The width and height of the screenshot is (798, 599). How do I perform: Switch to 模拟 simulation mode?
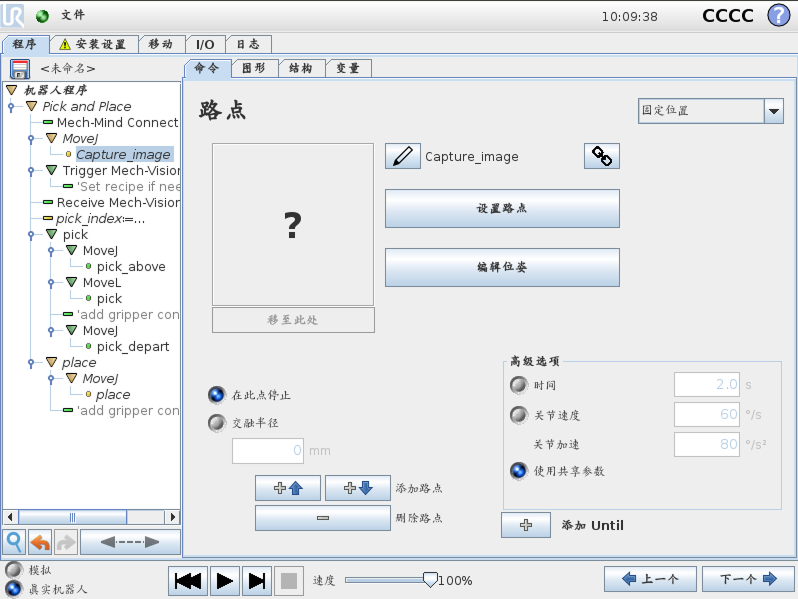[x=14, y=569]
